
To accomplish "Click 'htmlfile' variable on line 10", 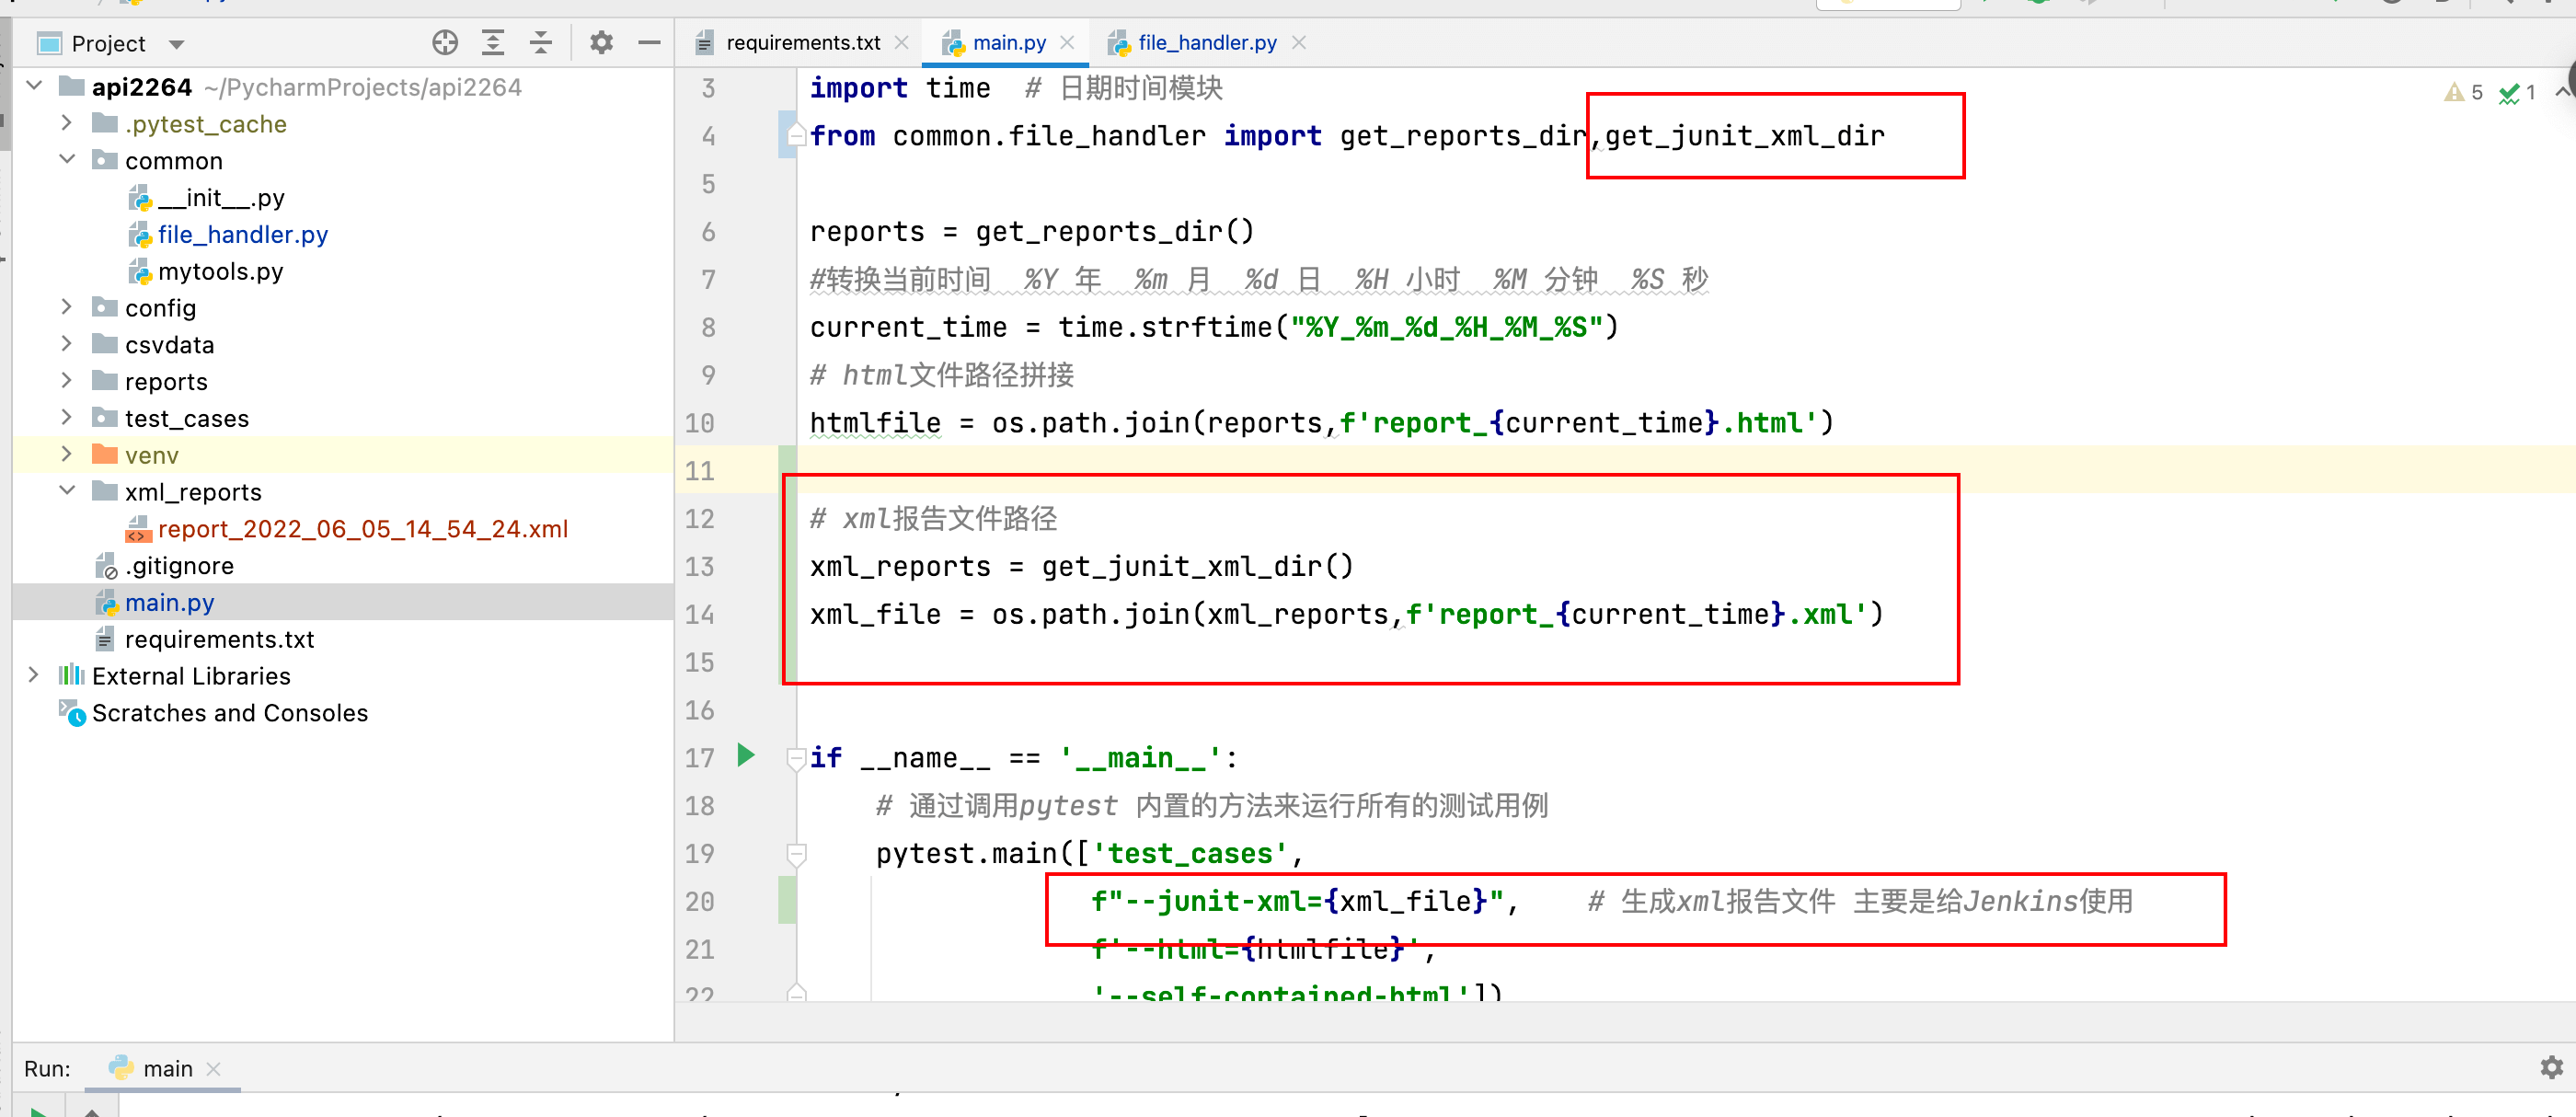I will point(875,424).
